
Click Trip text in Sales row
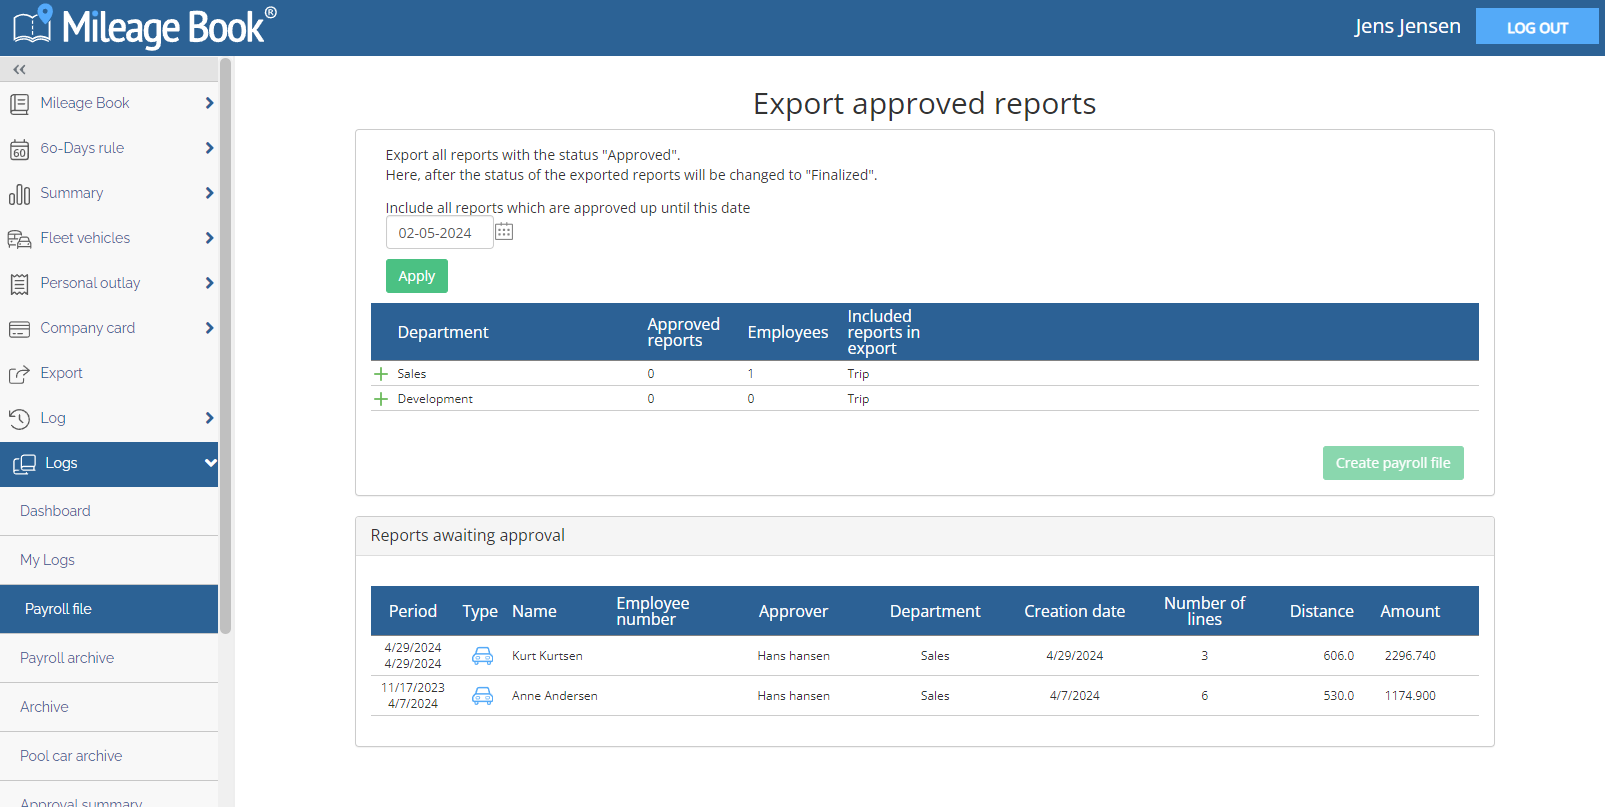[x=858, y=374]
